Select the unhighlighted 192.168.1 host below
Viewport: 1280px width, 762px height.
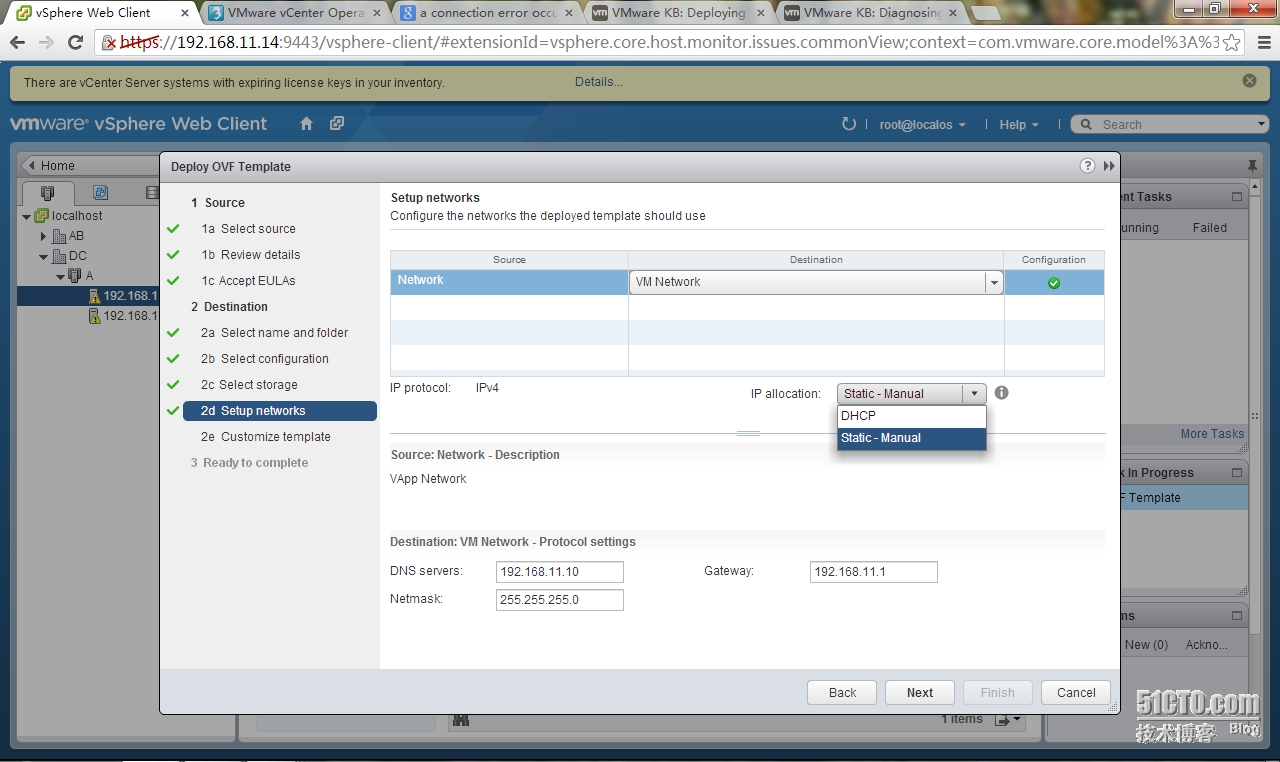click(x=88, y=316)
